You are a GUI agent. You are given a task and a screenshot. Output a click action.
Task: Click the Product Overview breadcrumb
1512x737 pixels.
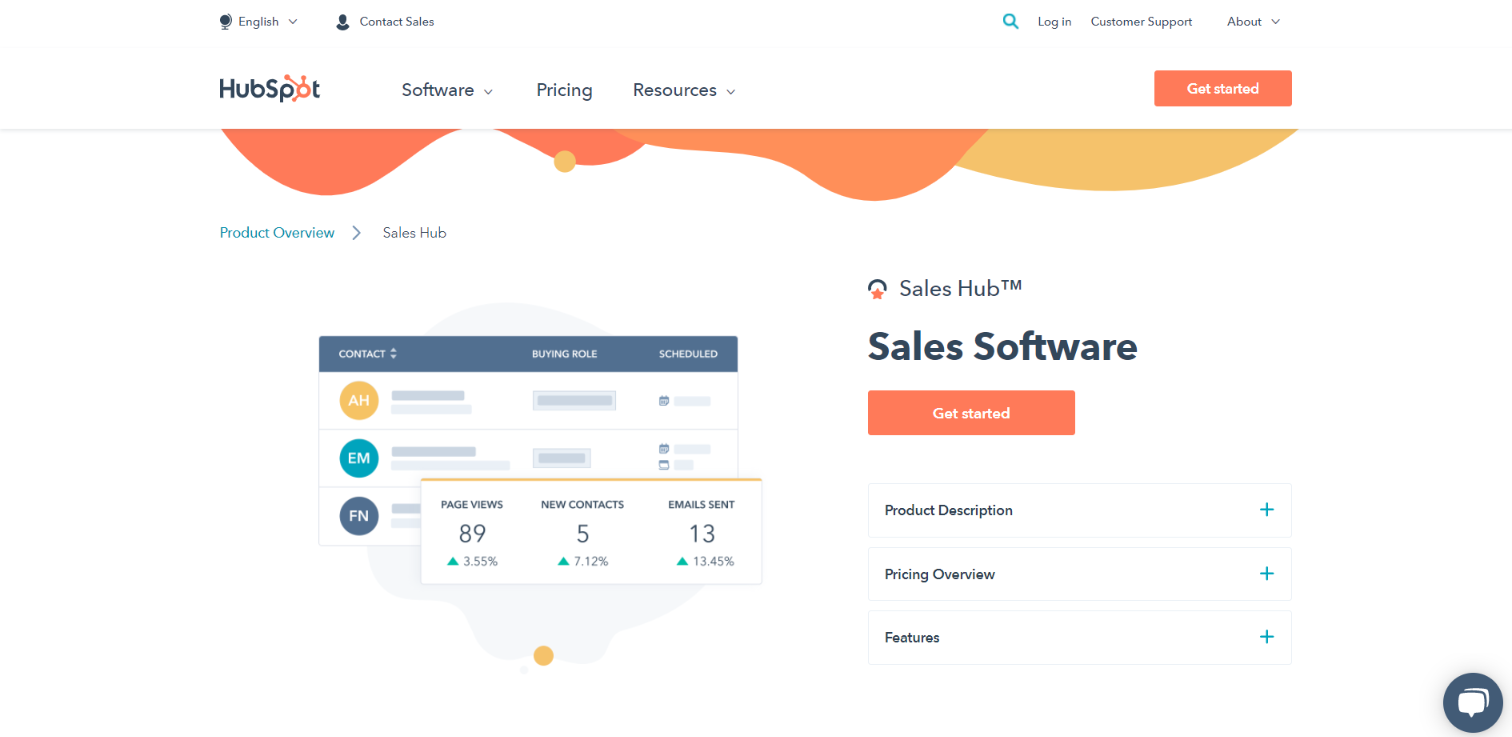(277, 233)
